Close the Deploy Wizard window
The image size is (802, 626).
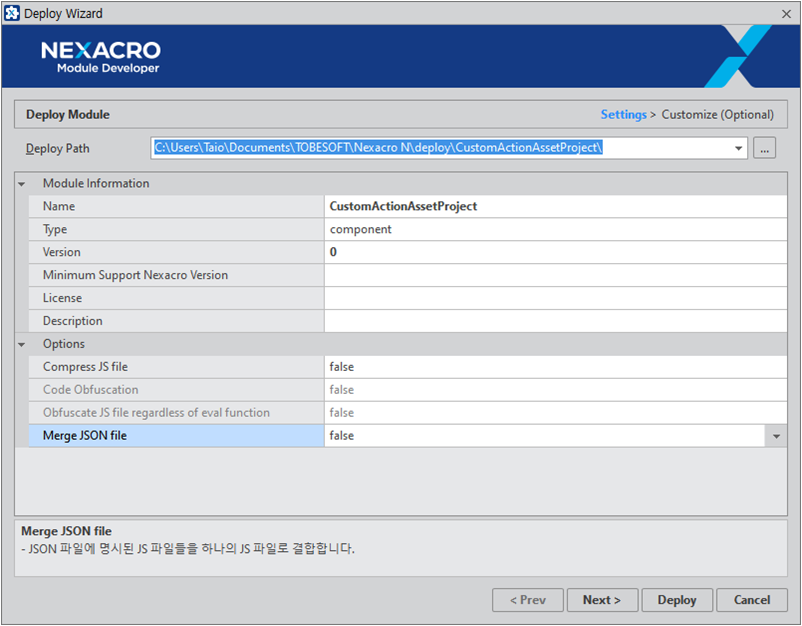786,13
